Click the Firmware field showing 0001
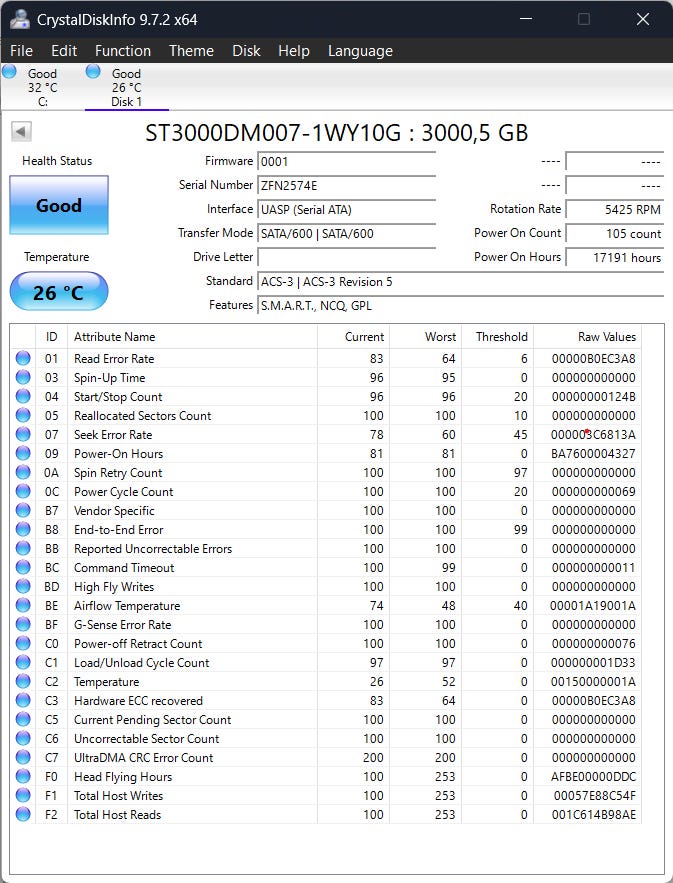This screenshot has width=673, height=883. pos(346,162)
